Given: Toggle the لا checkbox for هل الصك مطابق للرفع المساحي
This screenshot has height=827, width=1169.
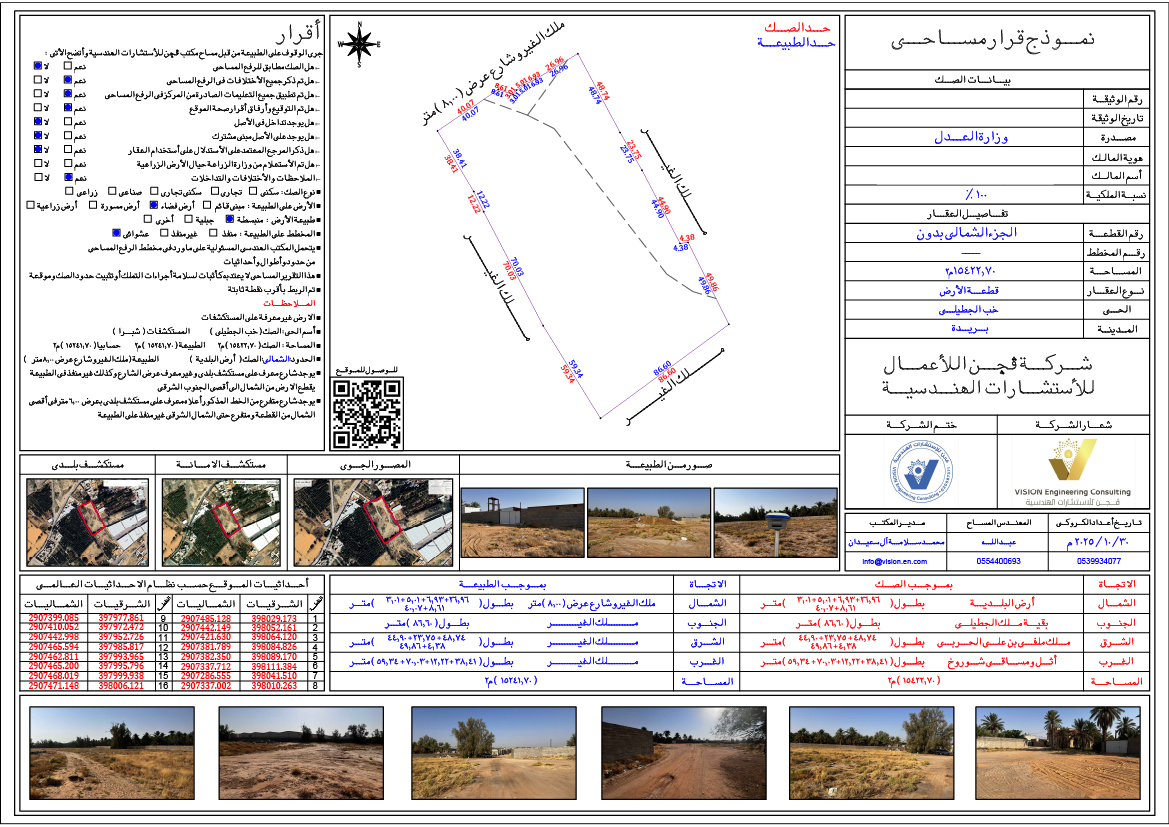Looking at the screenshot, I should (x=37, y=65).
